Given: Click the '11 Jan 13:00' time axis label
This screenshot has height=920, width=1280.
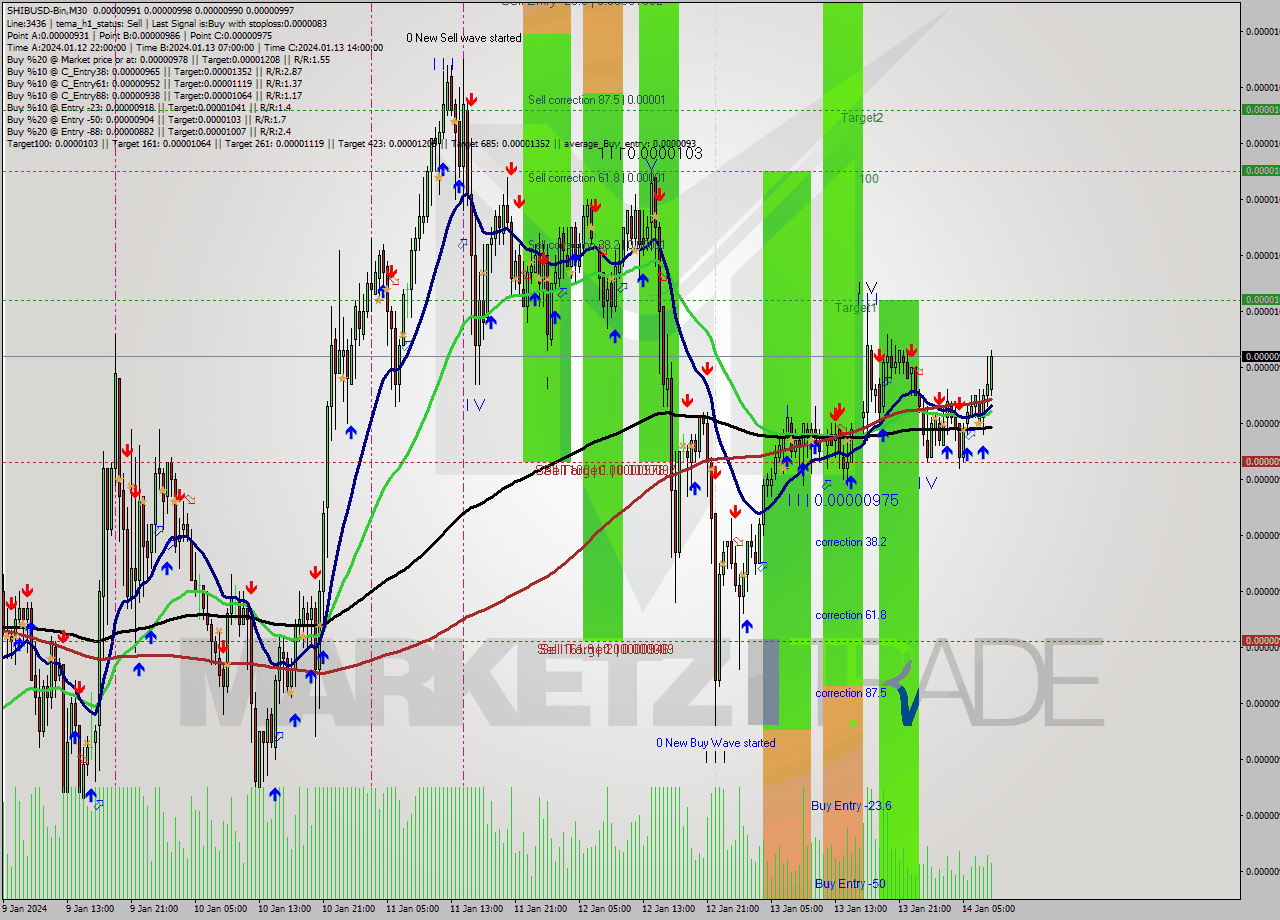Looking at the screenshot, I should point(476,909).
